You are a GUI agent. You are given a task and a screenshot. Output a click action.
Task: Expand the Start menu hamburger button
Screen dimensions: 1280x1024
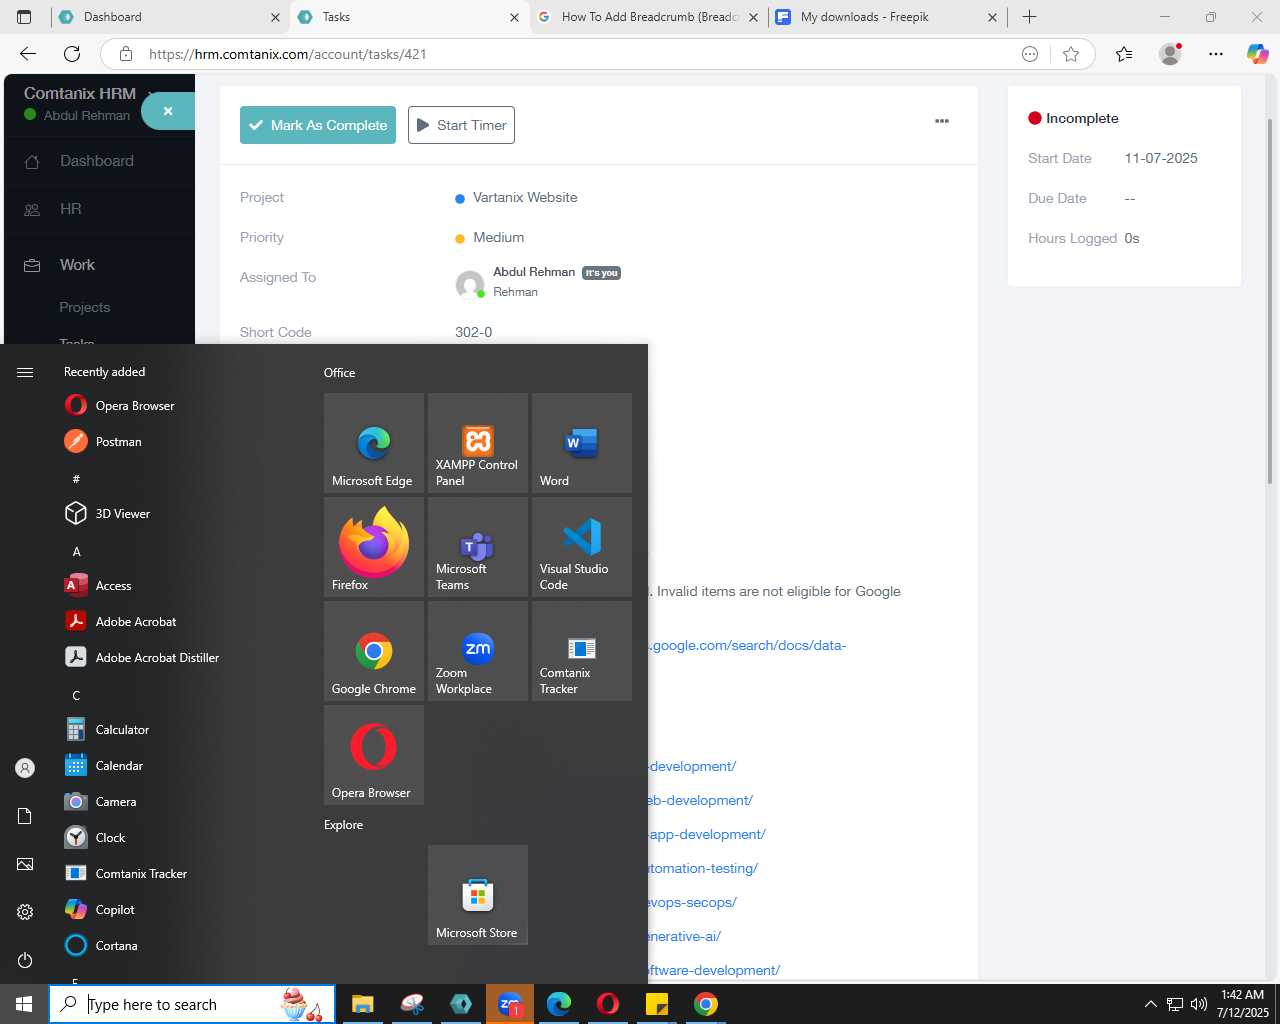point(25,372)
